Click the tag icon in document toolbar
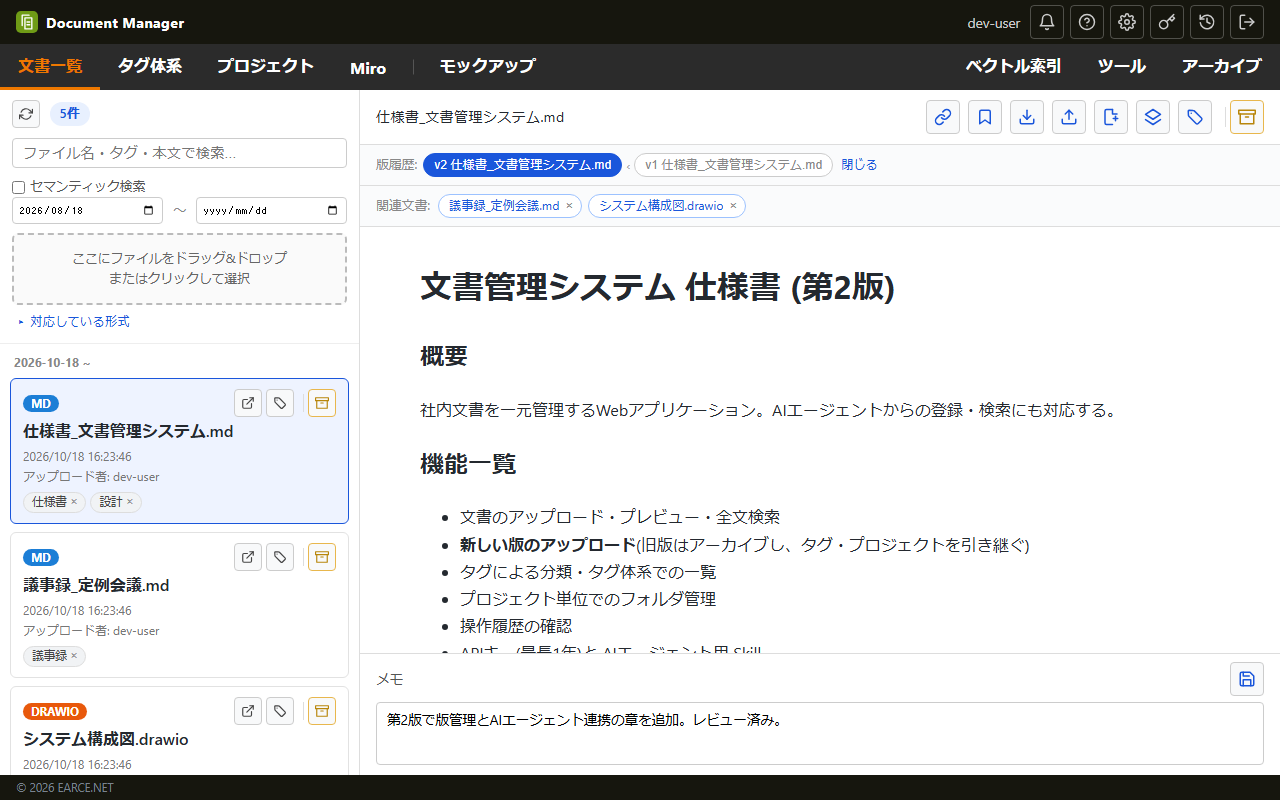The image size is (1280, 800). [x=1195, y=117]
